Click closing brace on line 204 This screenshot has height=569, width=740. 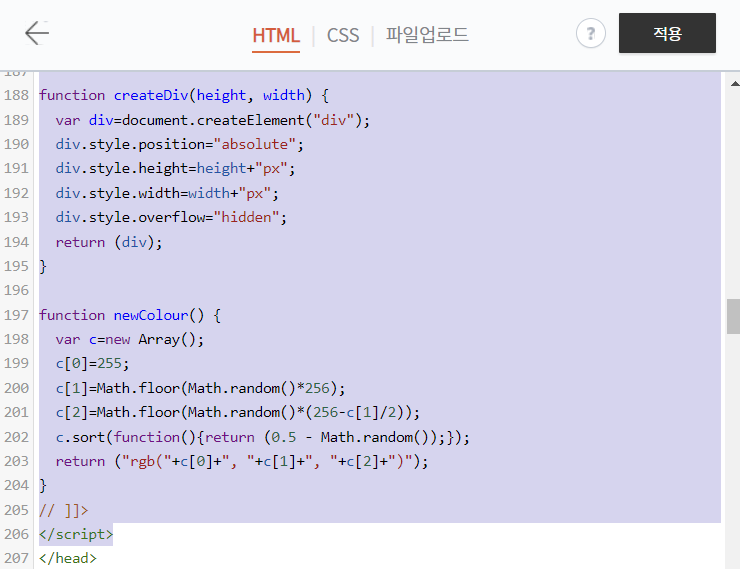pyautogui.click(x=43, y=486)
